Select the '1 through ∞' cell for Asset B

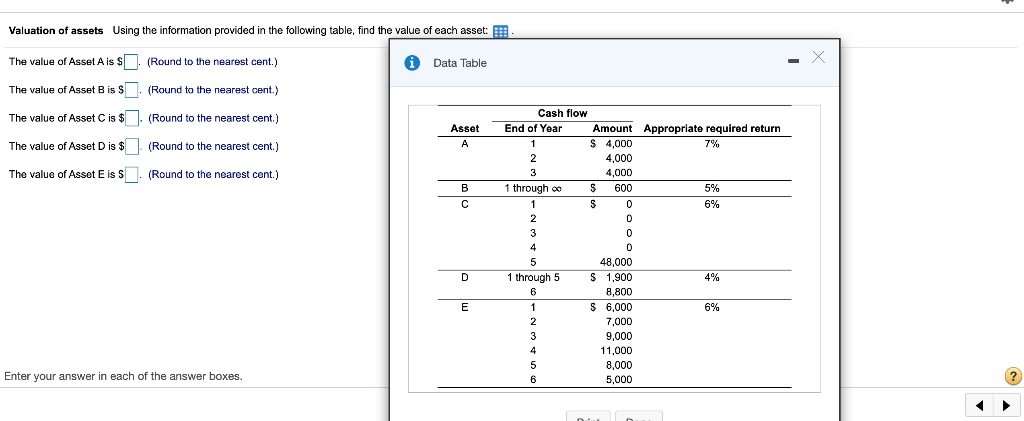coord(533,188)
